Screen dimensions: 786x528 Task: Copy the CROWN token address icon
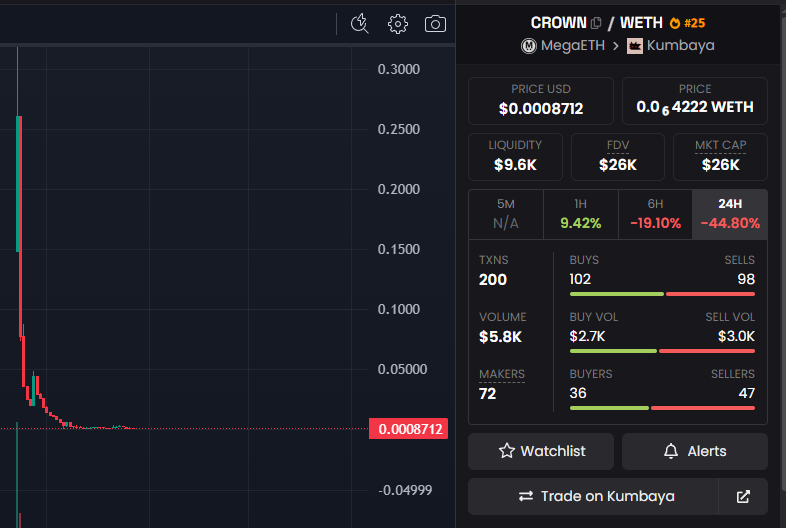pyautogui.click(x=596, y=23)
